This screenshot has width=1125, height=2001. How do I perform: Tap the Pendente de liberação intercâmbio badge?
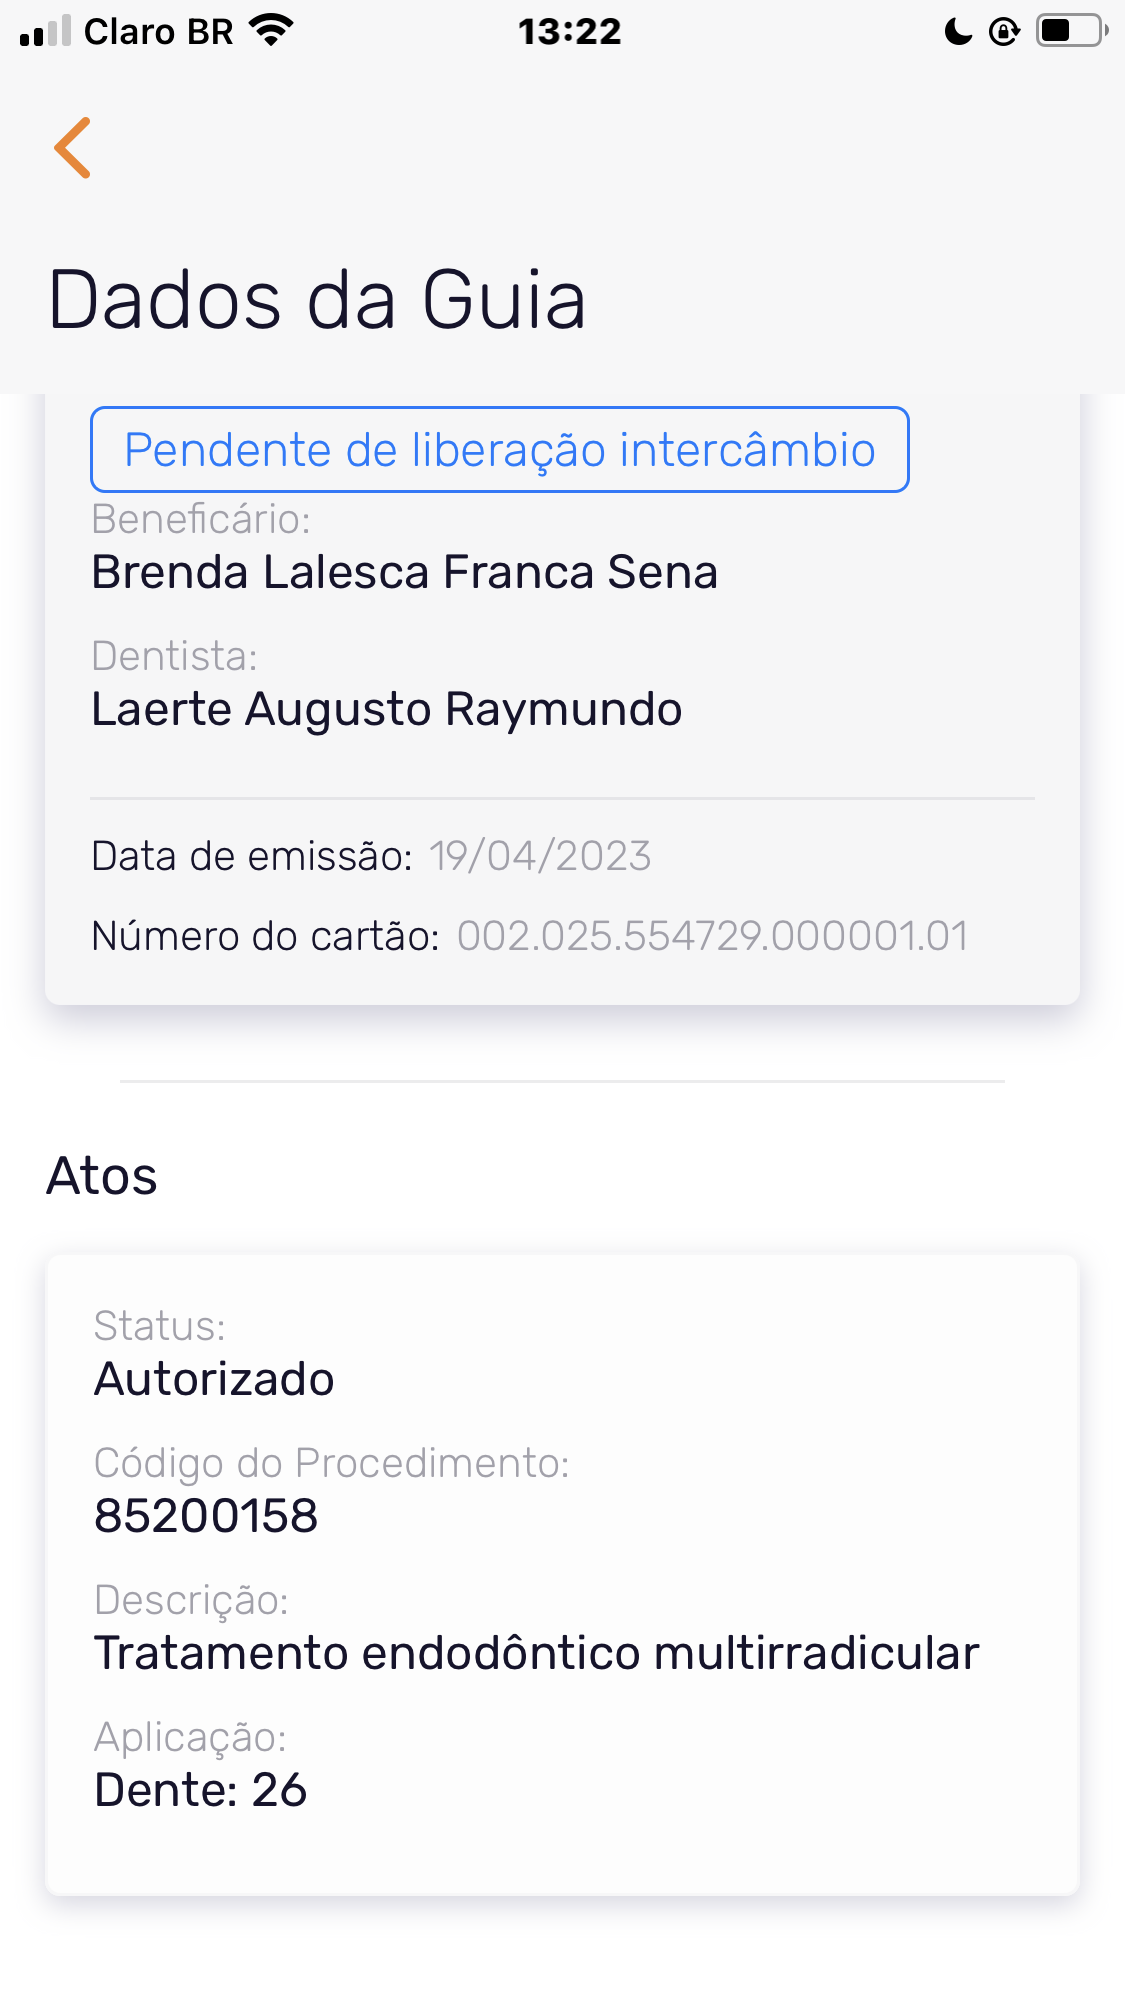click(499, 449)
